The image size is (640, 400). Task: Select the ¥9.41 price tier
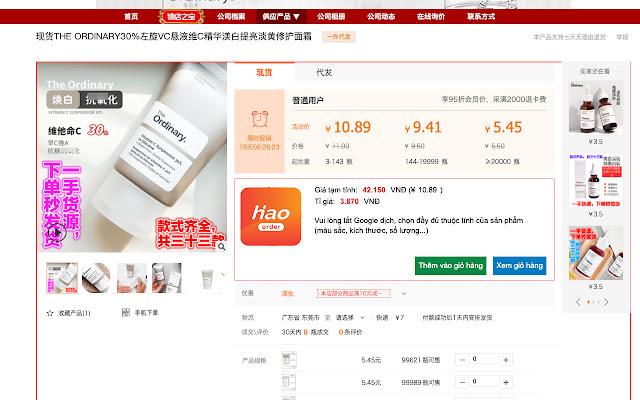coord(423,128)
